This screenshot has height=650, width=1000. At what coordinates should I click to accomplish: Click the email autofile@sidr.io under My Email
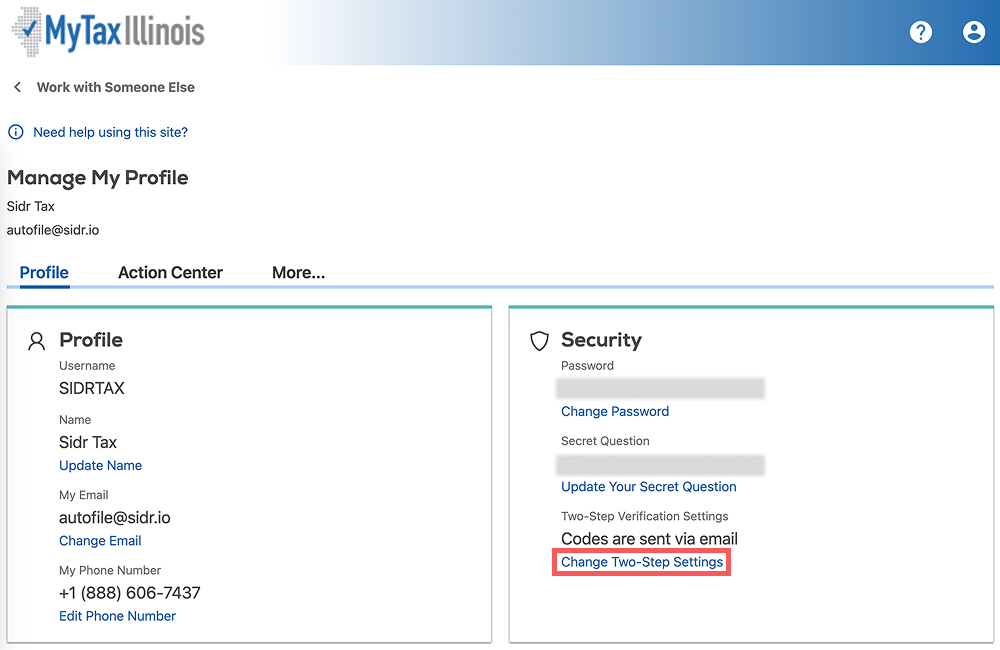pos(115,517)
